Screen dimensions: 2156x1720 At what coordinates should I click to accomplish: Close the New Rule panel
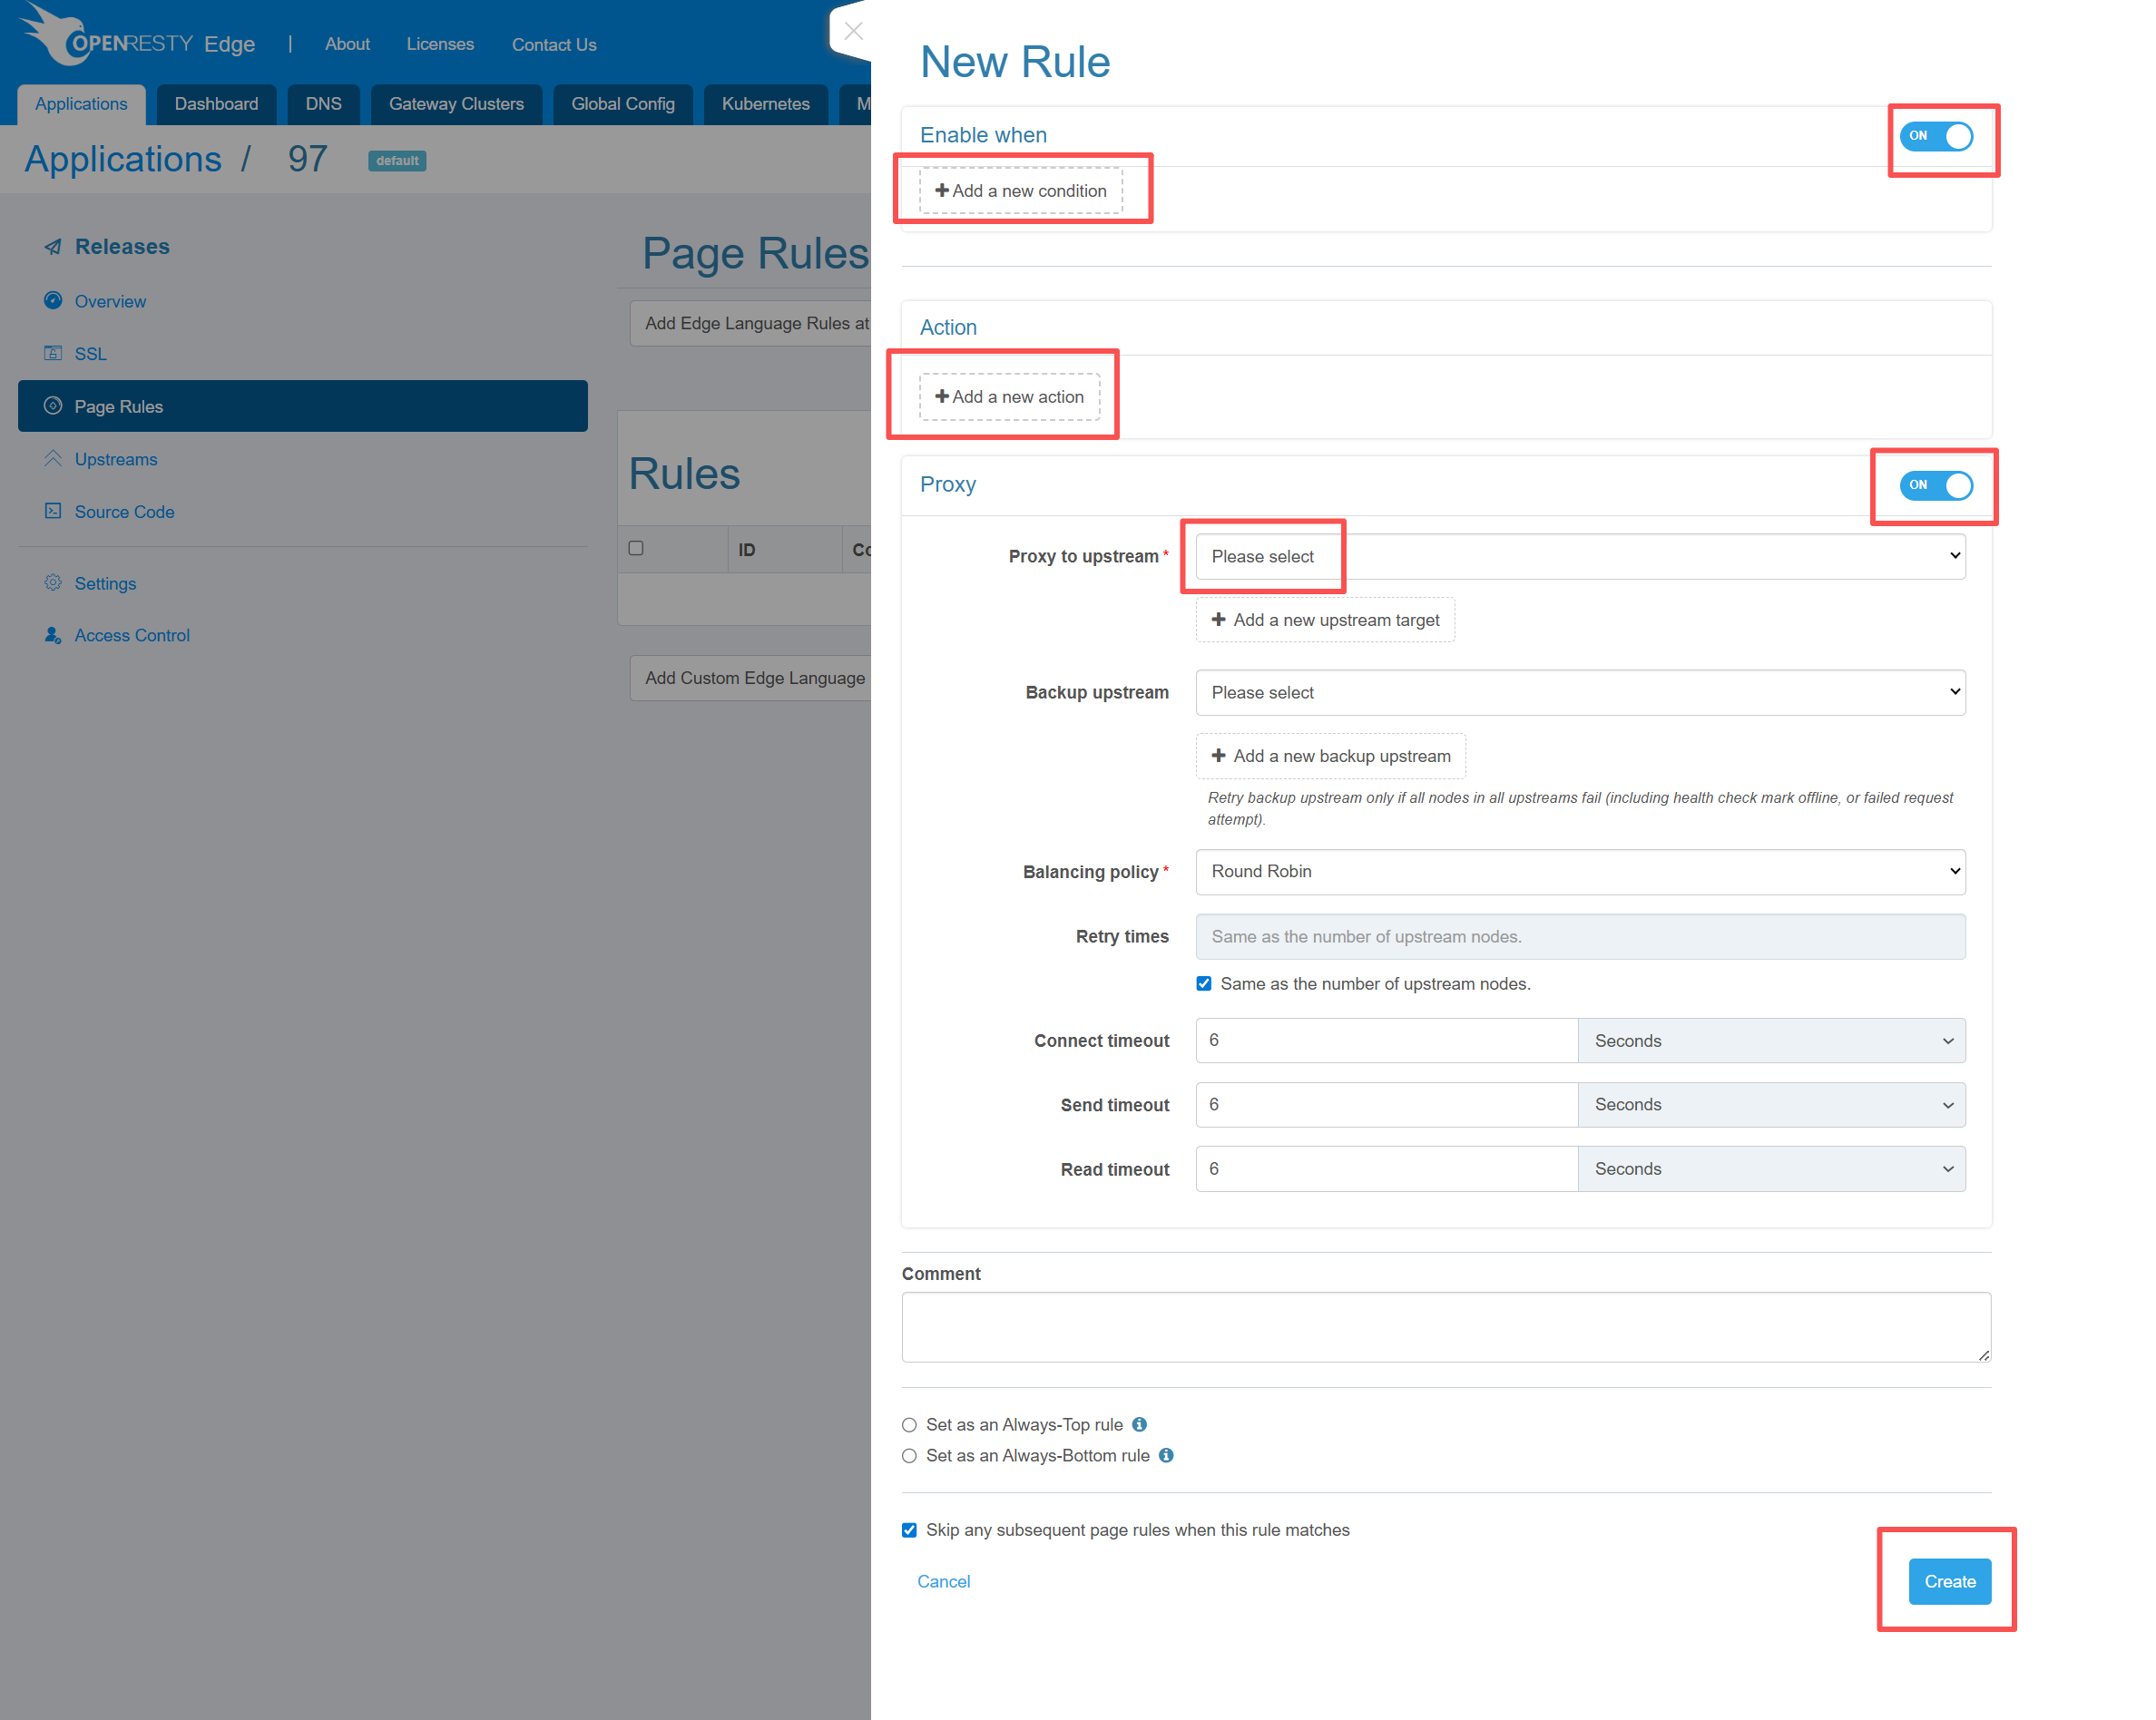[853, 31]
